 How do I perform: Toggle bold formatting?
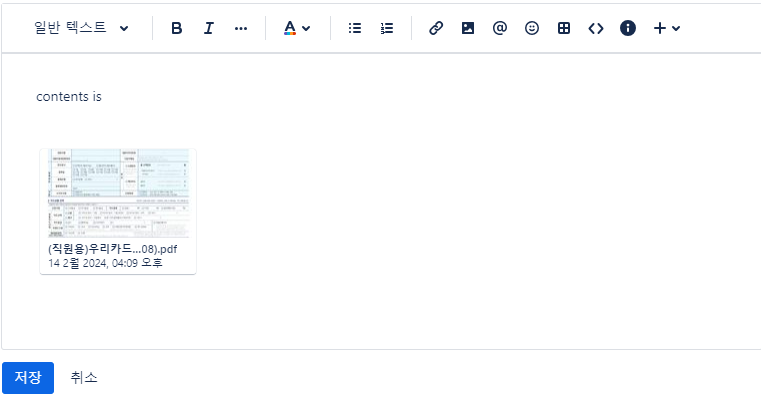[177, 28]
